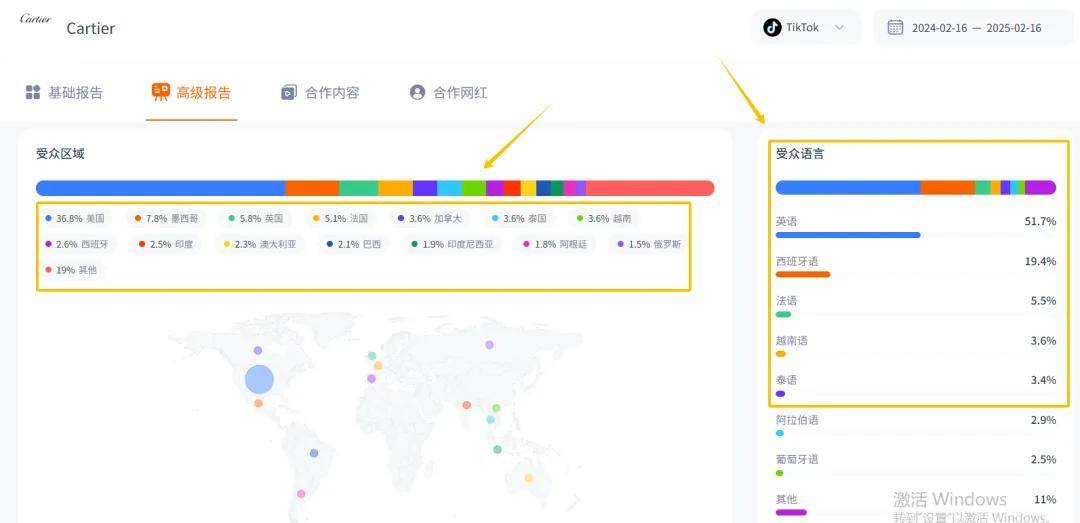The height and width of the screenshot is (523, 1080).
Task: Open the date range picker field
Action: (x=975, y=28)
